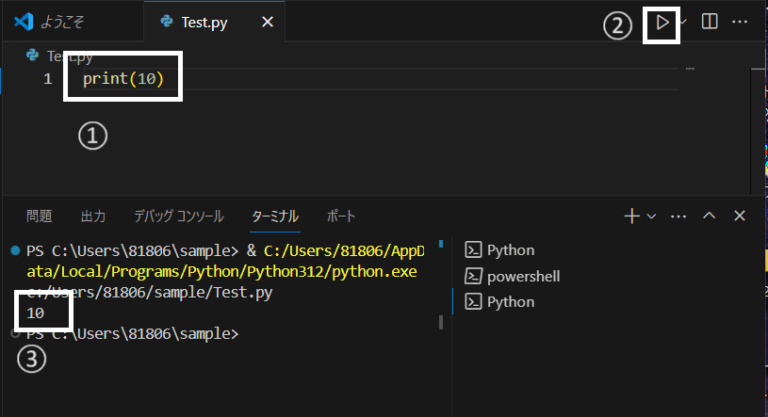Click the powershell terminal icon in list

tap(474, 276)
